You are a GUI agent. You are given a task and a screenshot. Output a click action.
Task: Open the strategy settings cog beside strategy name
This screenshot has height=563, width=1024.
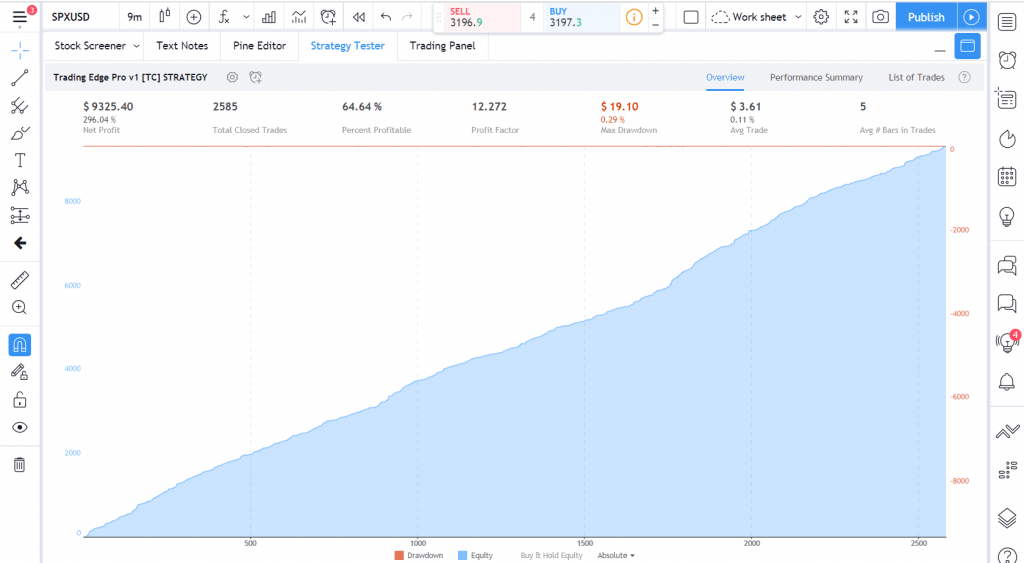(x=232, y=77)
